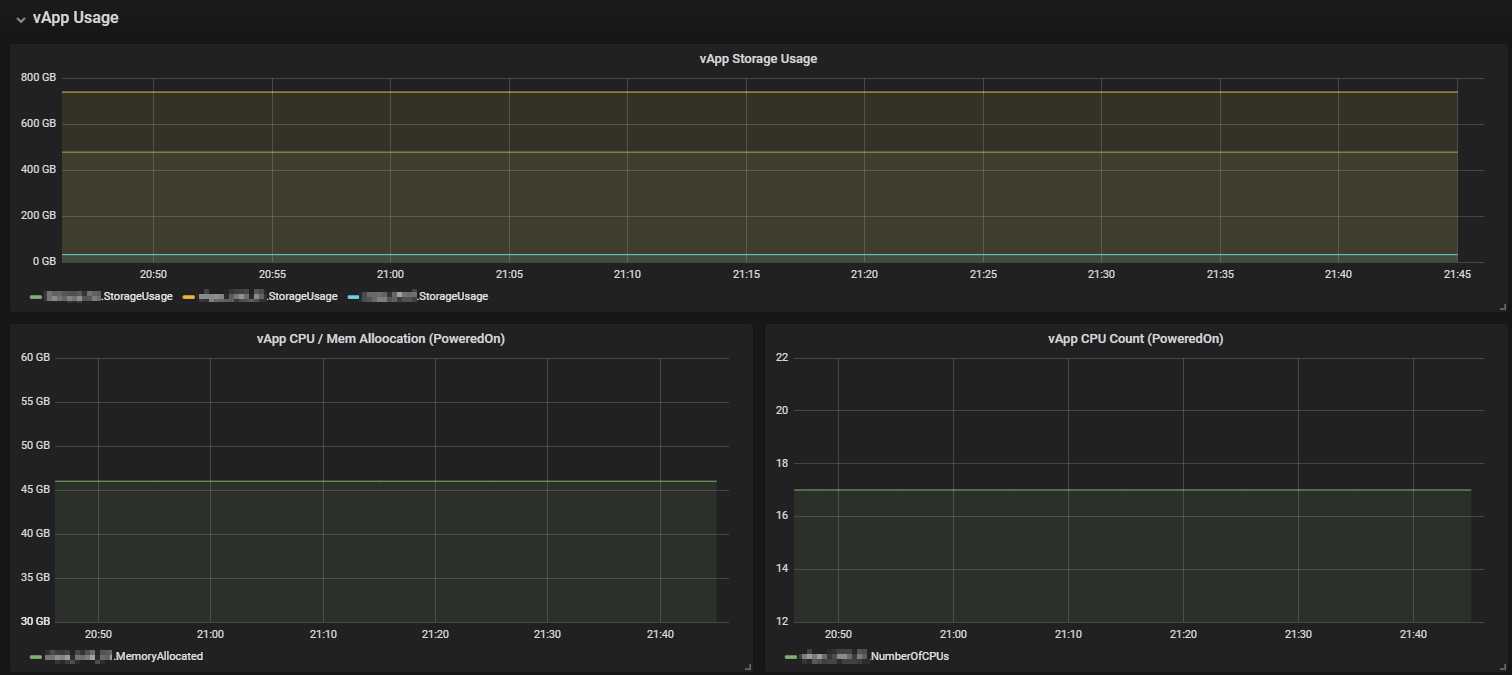Click the cyan StorageUsage legend color swatch
This screenshot has width=1512, height=675.
click(x=352, y=297)
